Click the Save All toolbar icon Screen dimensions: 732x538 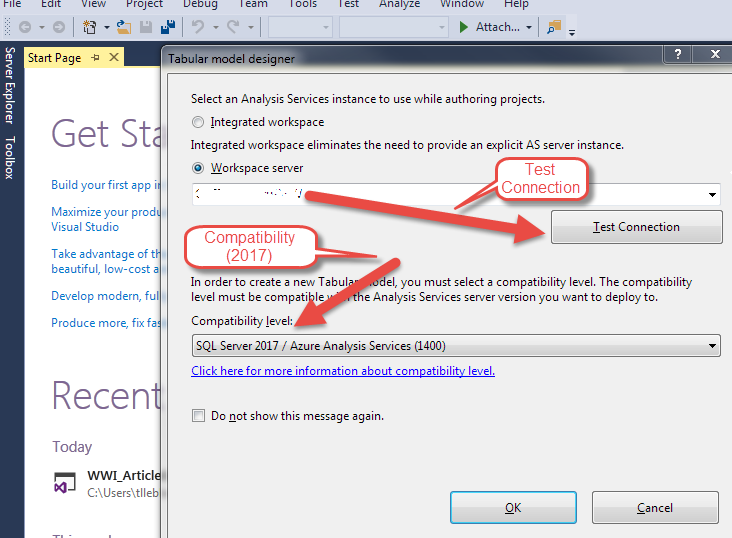[x=168, y=28]
